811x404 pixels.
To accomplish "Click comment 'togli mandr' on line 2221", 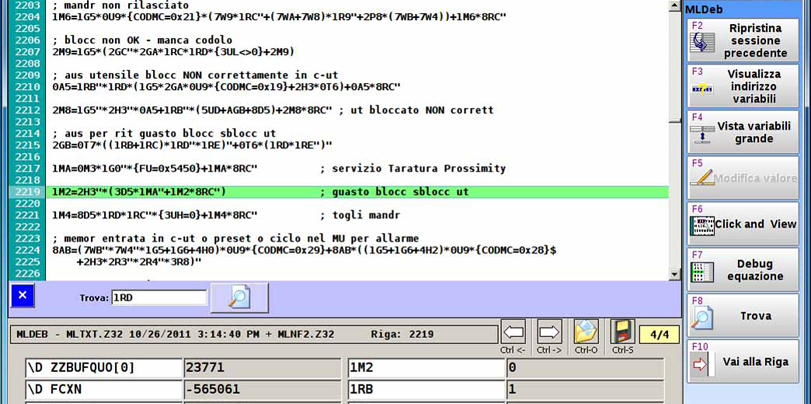I will tap(360, 215).
